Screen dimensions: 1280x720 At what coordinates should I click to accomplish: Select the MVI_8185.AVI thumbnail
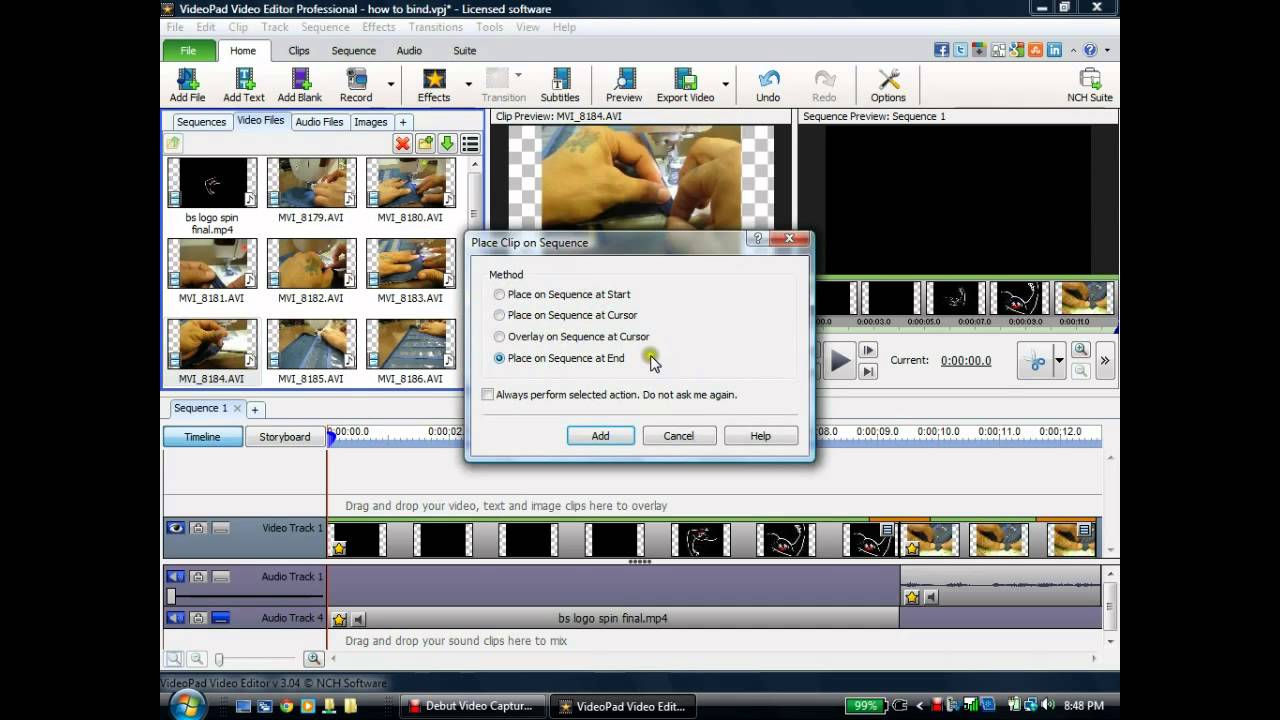coord(311,345)
